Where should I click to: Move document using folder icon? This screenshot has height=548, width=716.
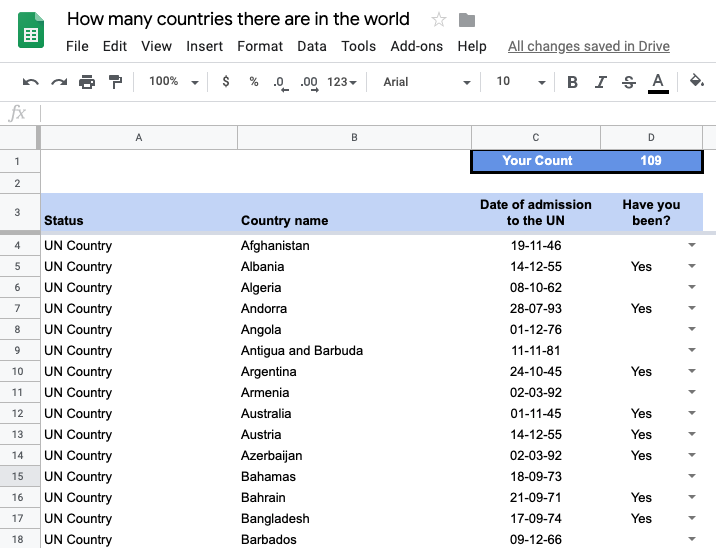[467, 19]
